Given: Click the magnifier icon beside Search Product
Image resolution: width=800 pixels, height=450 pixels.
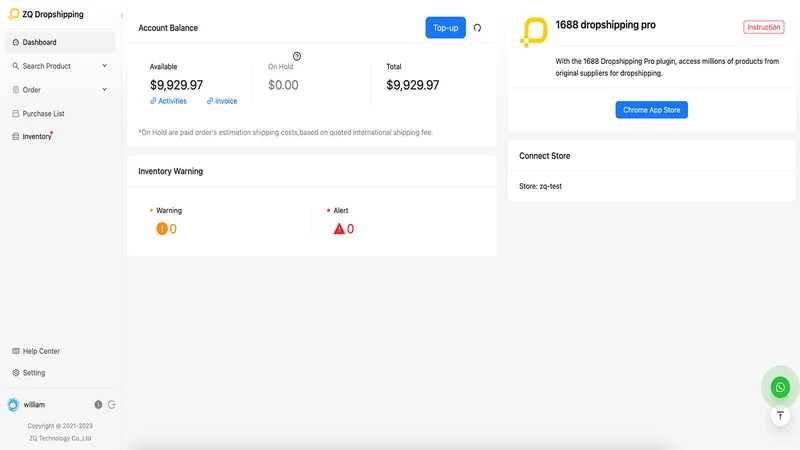Looking at the screenshot, I should click(x=16, y=66).
